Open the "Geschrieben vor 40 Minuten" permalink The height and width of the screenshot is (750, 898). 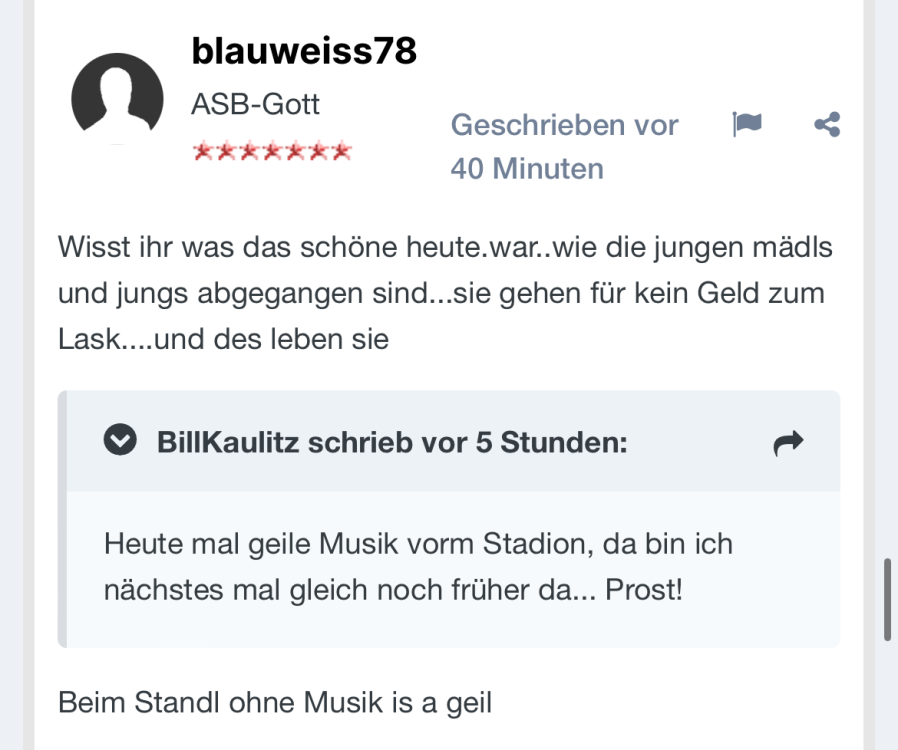564,146
